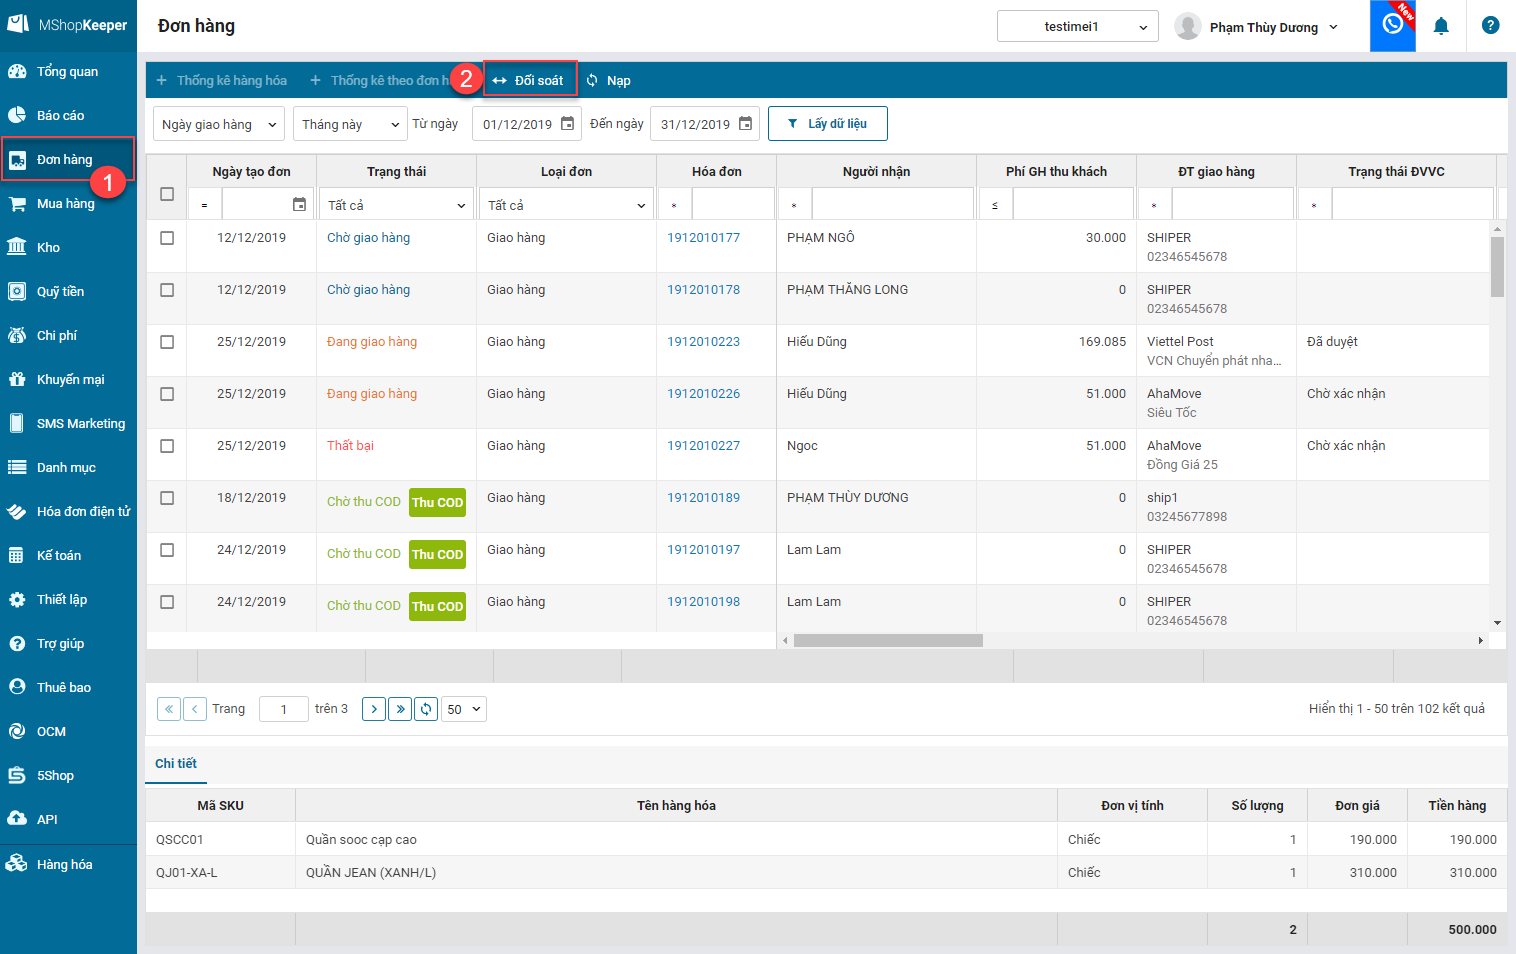Image resolution: width=1516 pixels, height=954 pixels.
Task: Select all orders with header checkbox
Action: (167, 194)
